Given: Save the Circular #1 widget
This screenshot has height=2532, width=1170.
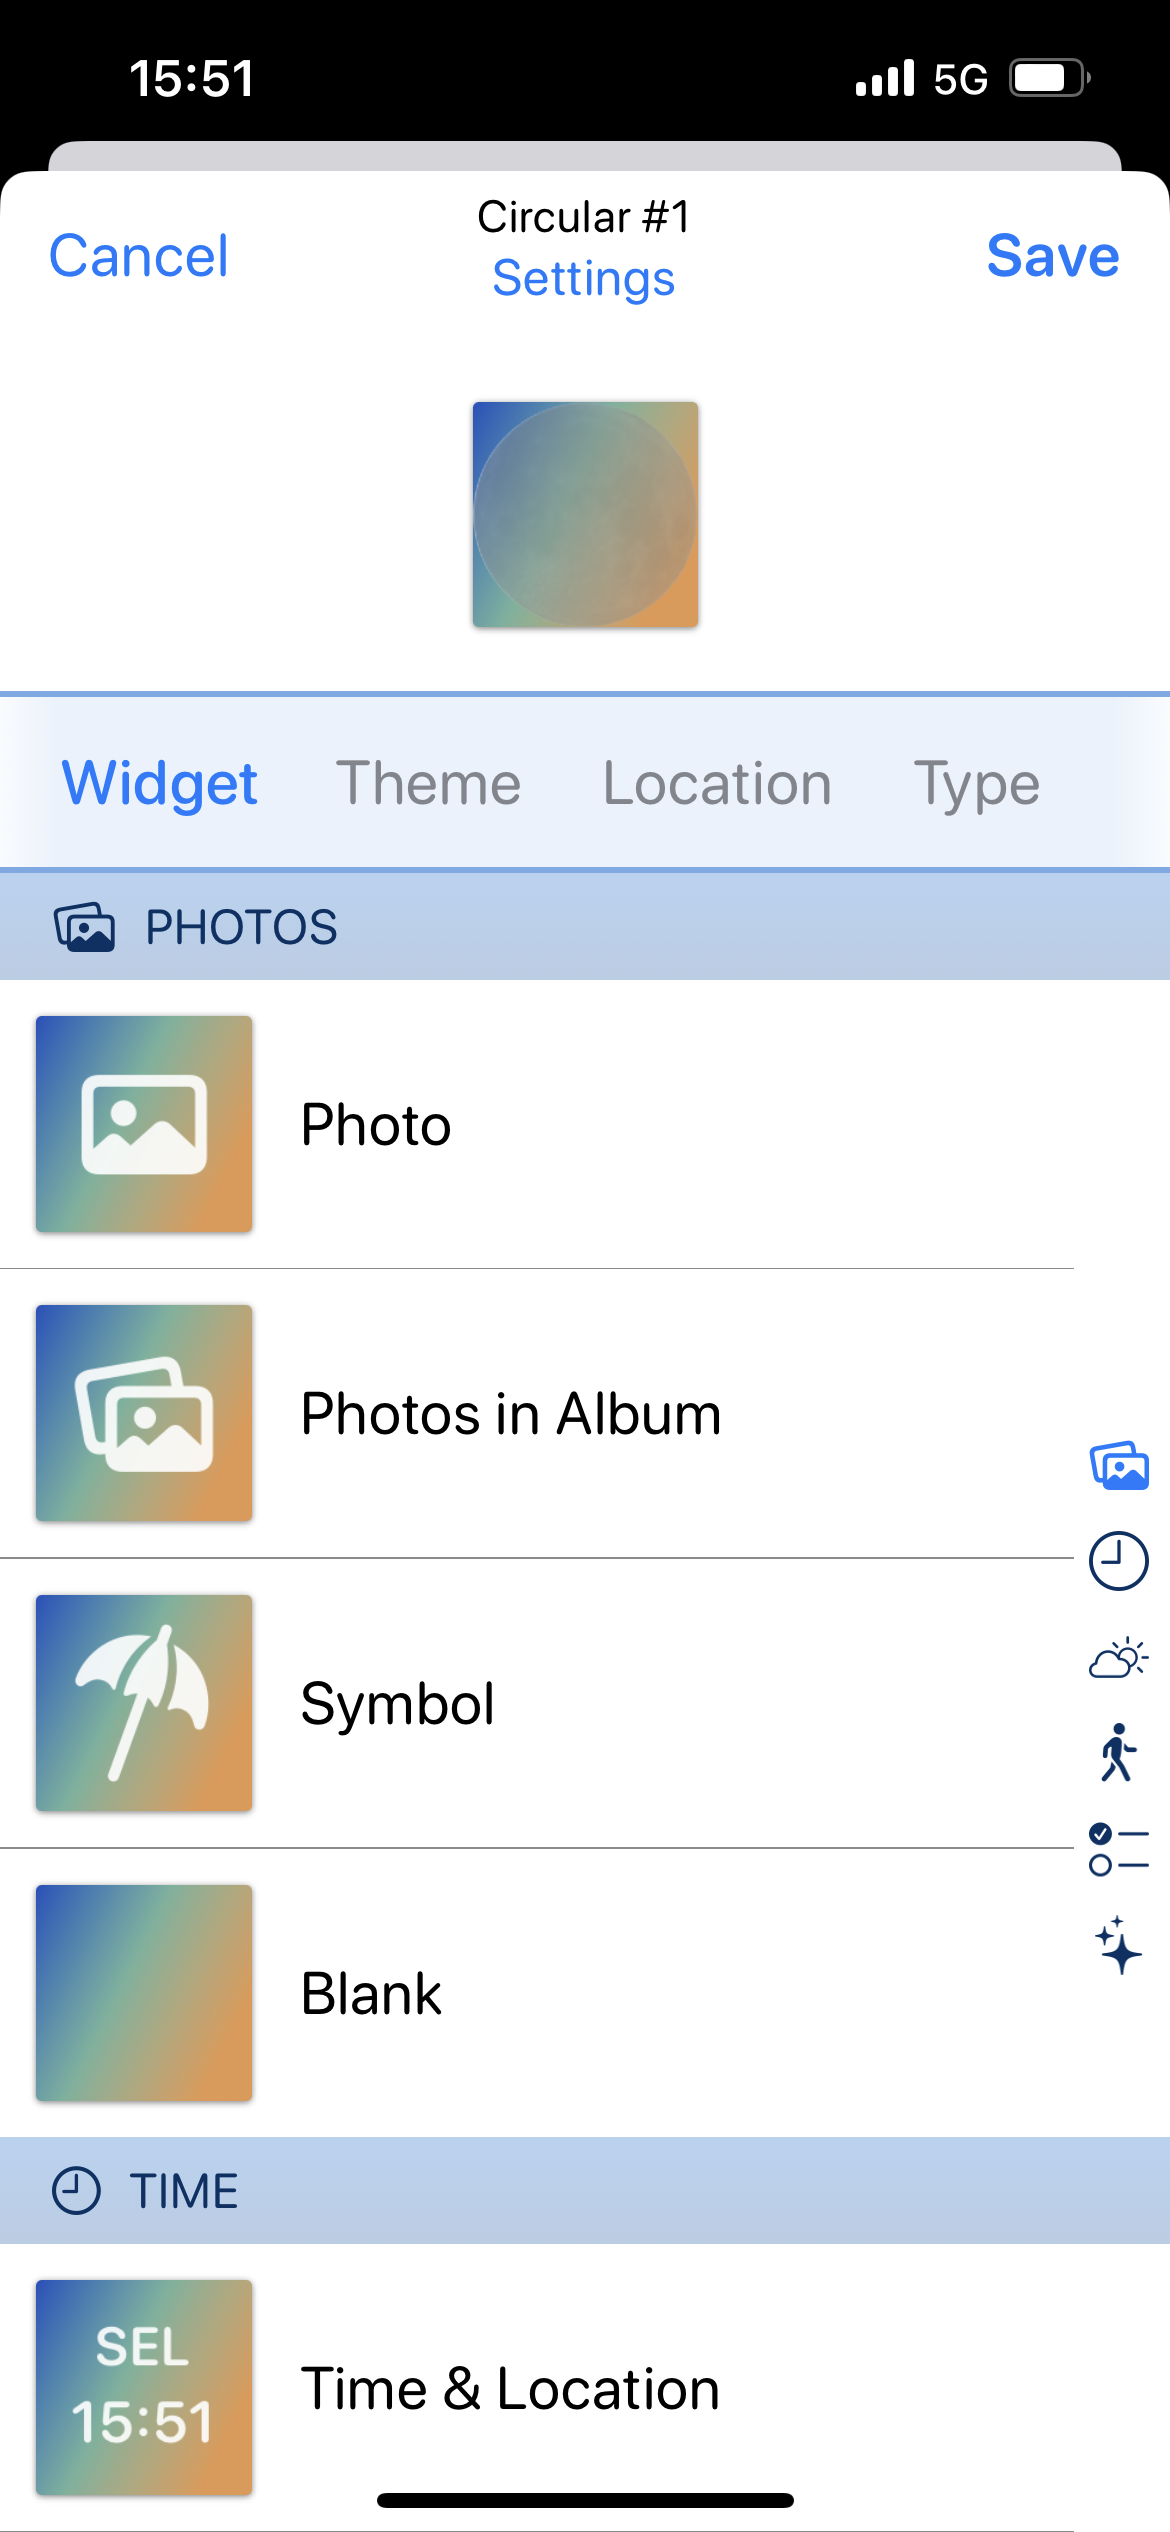Looking at the screenshot, I should 1052,256.
